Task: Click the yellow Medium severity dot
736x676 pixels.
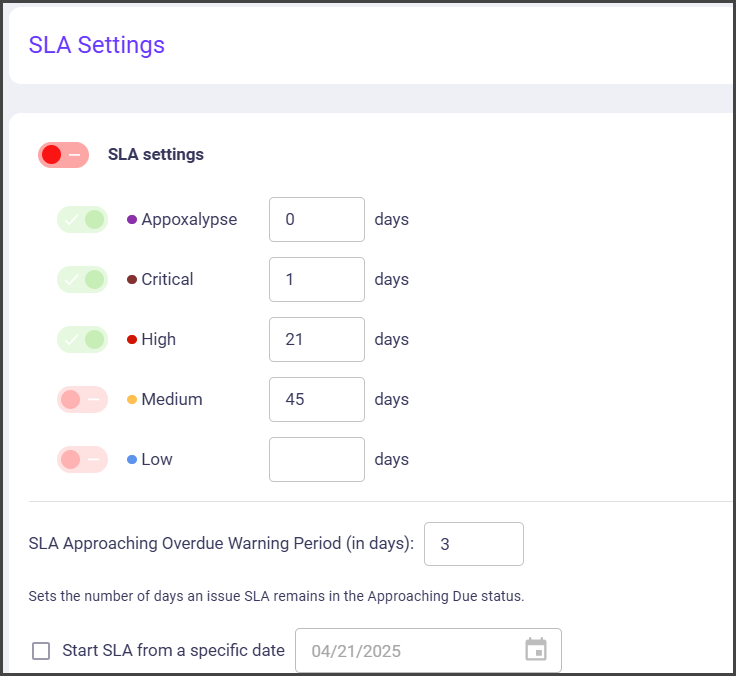Action: [132, 400]
